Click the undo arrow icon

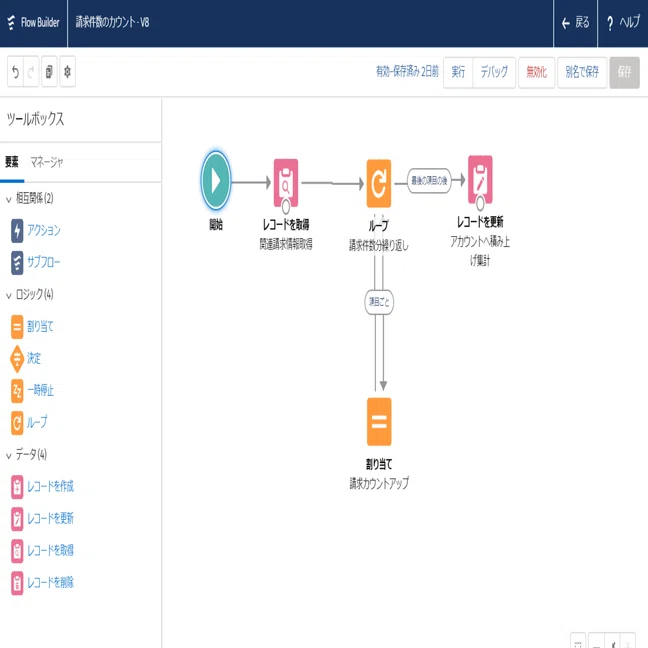click(16, 72)
